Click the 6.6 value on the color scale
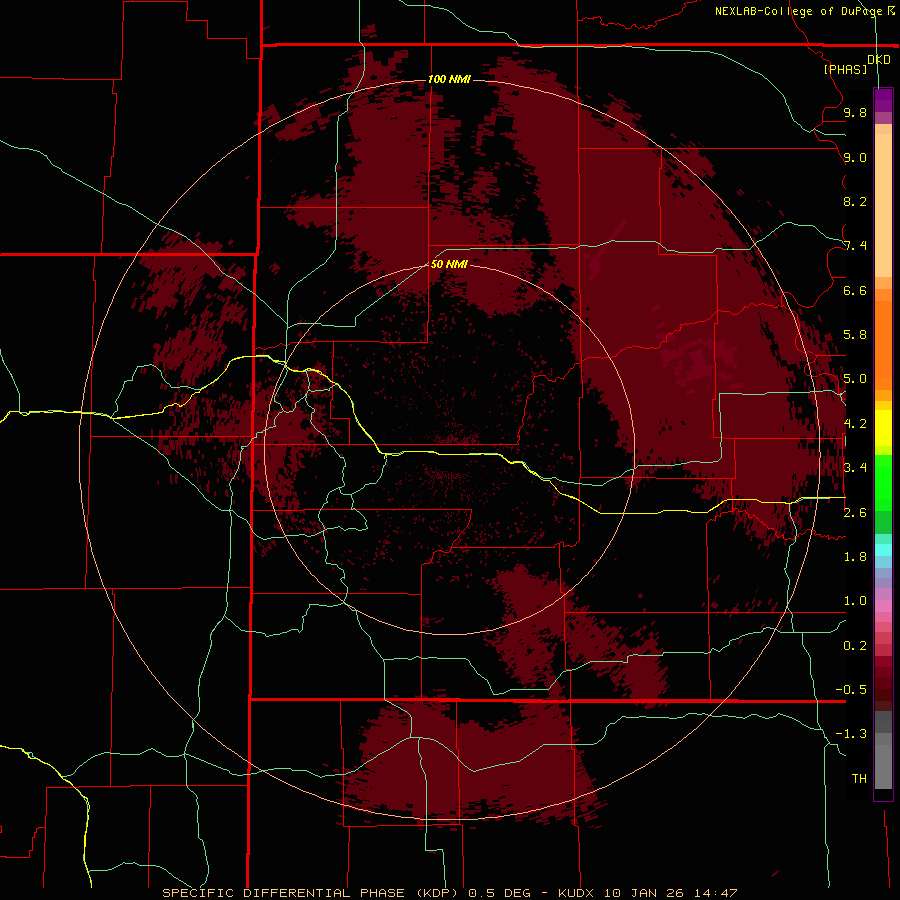The image size is (900, 900). tap(855, 290)
